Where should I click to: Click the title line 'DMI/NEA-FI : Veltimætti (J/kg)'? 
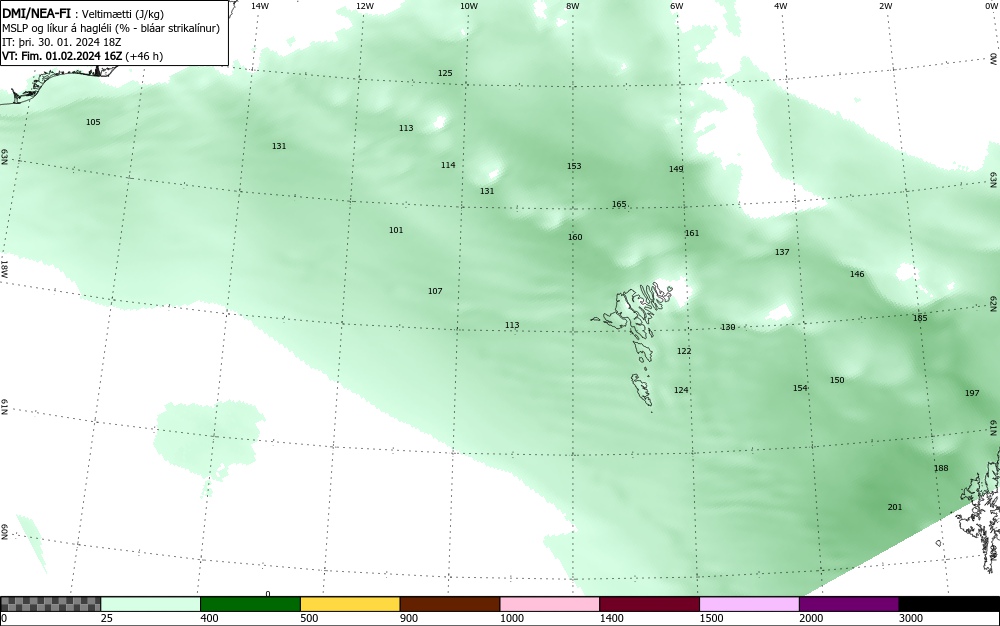tap(83, 14)
